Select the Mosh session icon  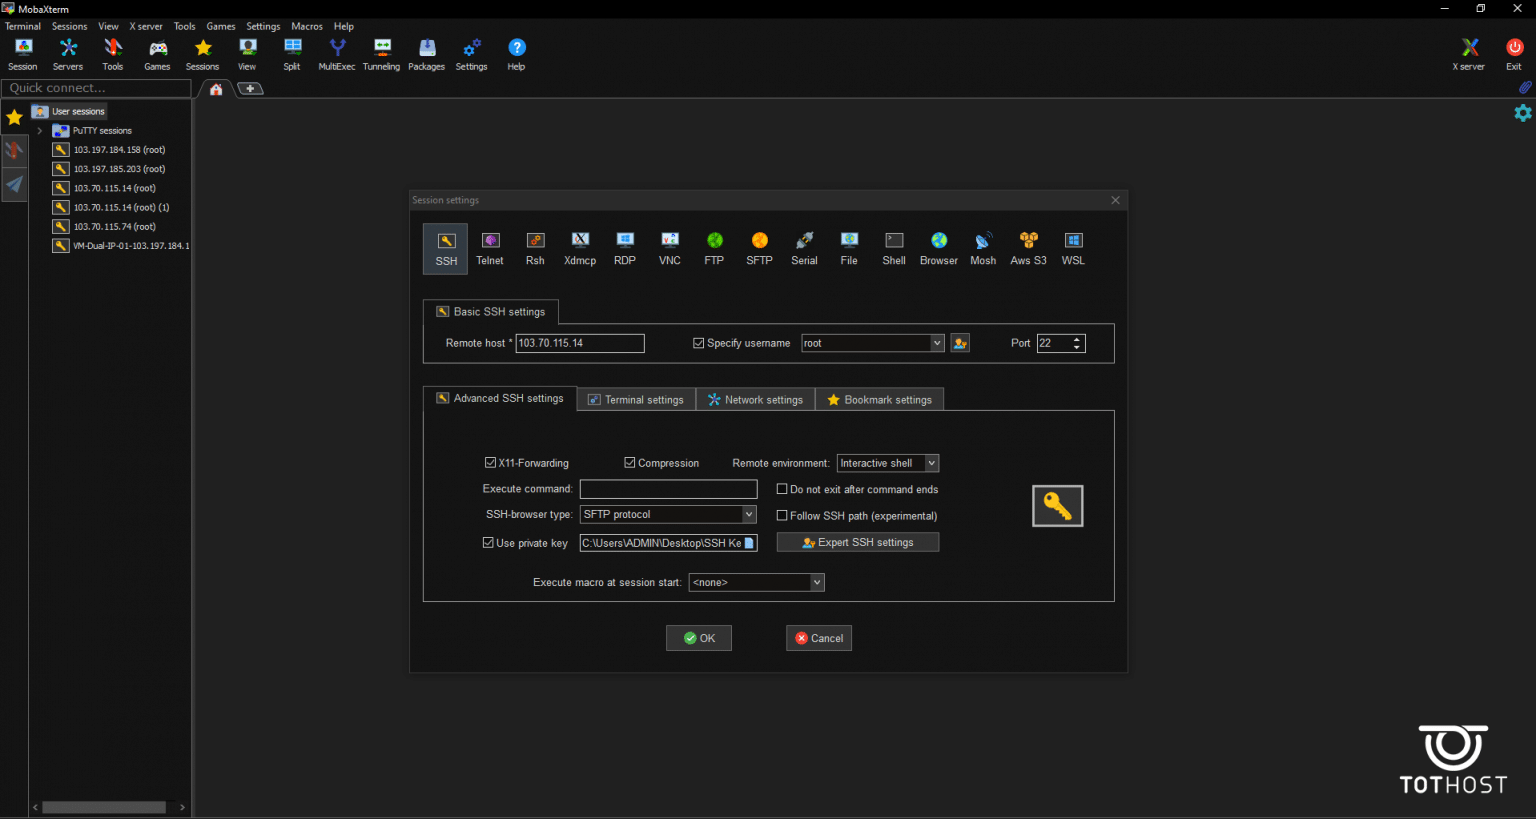pyautogui.click(x=983, y=248)
